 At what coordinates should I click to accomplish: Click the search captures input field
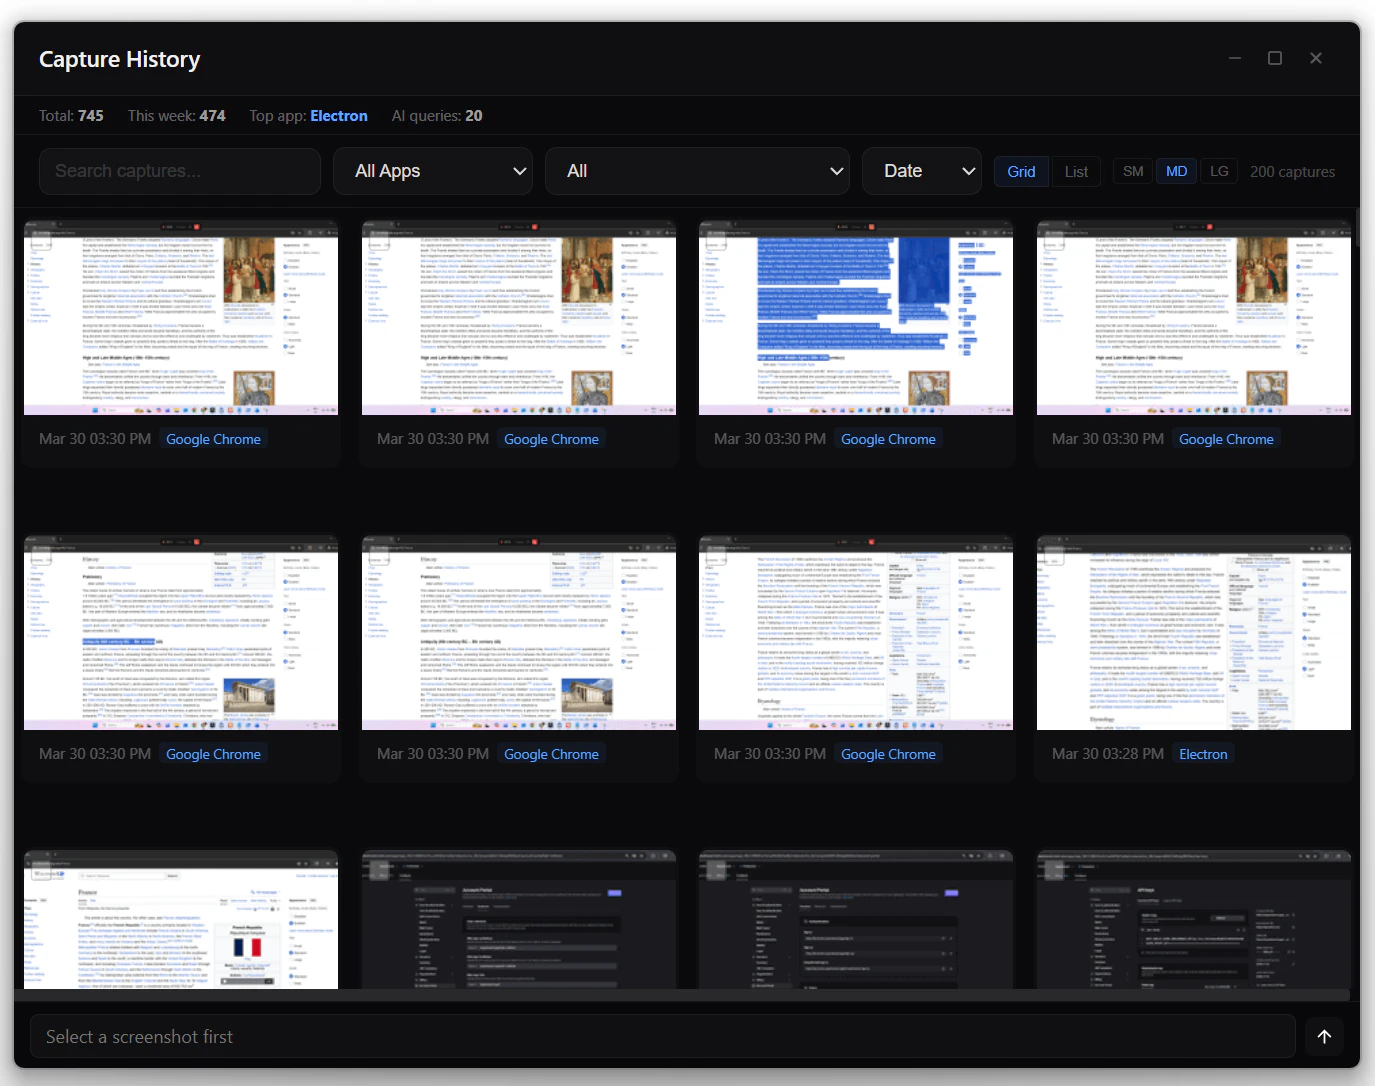[179, 171]
